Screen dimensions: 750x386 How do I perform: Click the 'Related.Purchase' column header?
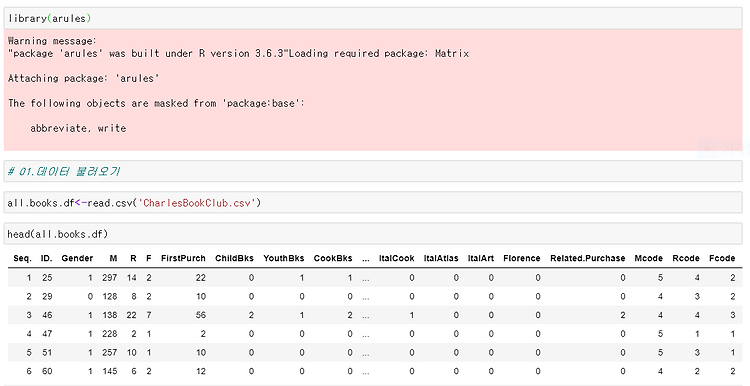(x=587, y=258)
